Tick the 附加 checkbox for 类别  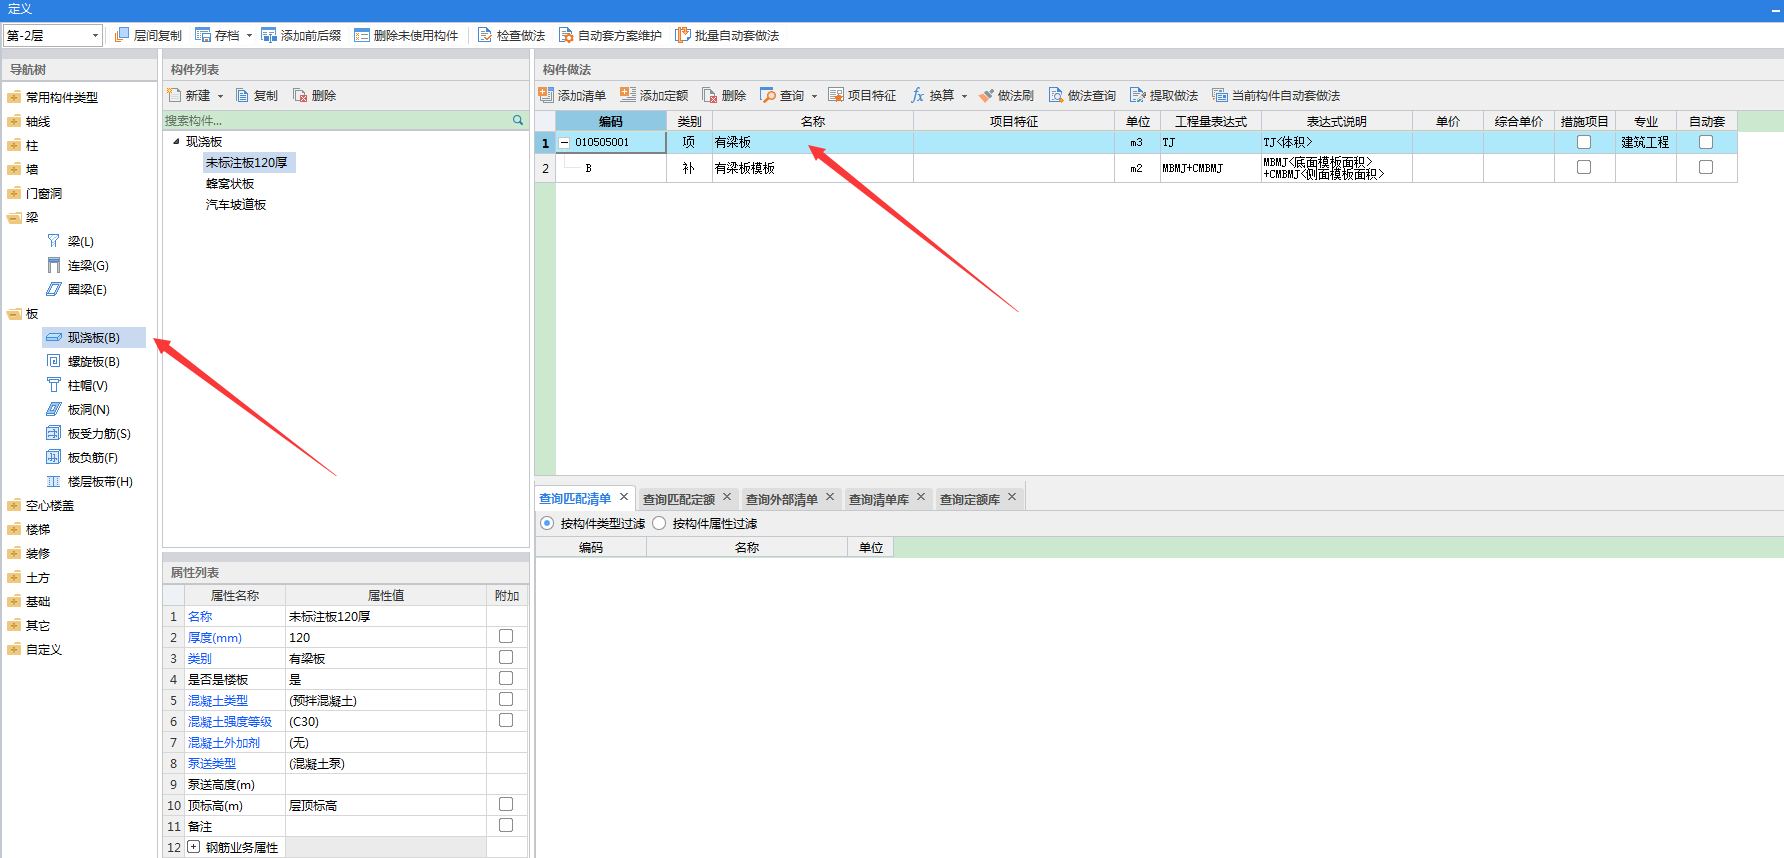(x=506, y=657)
